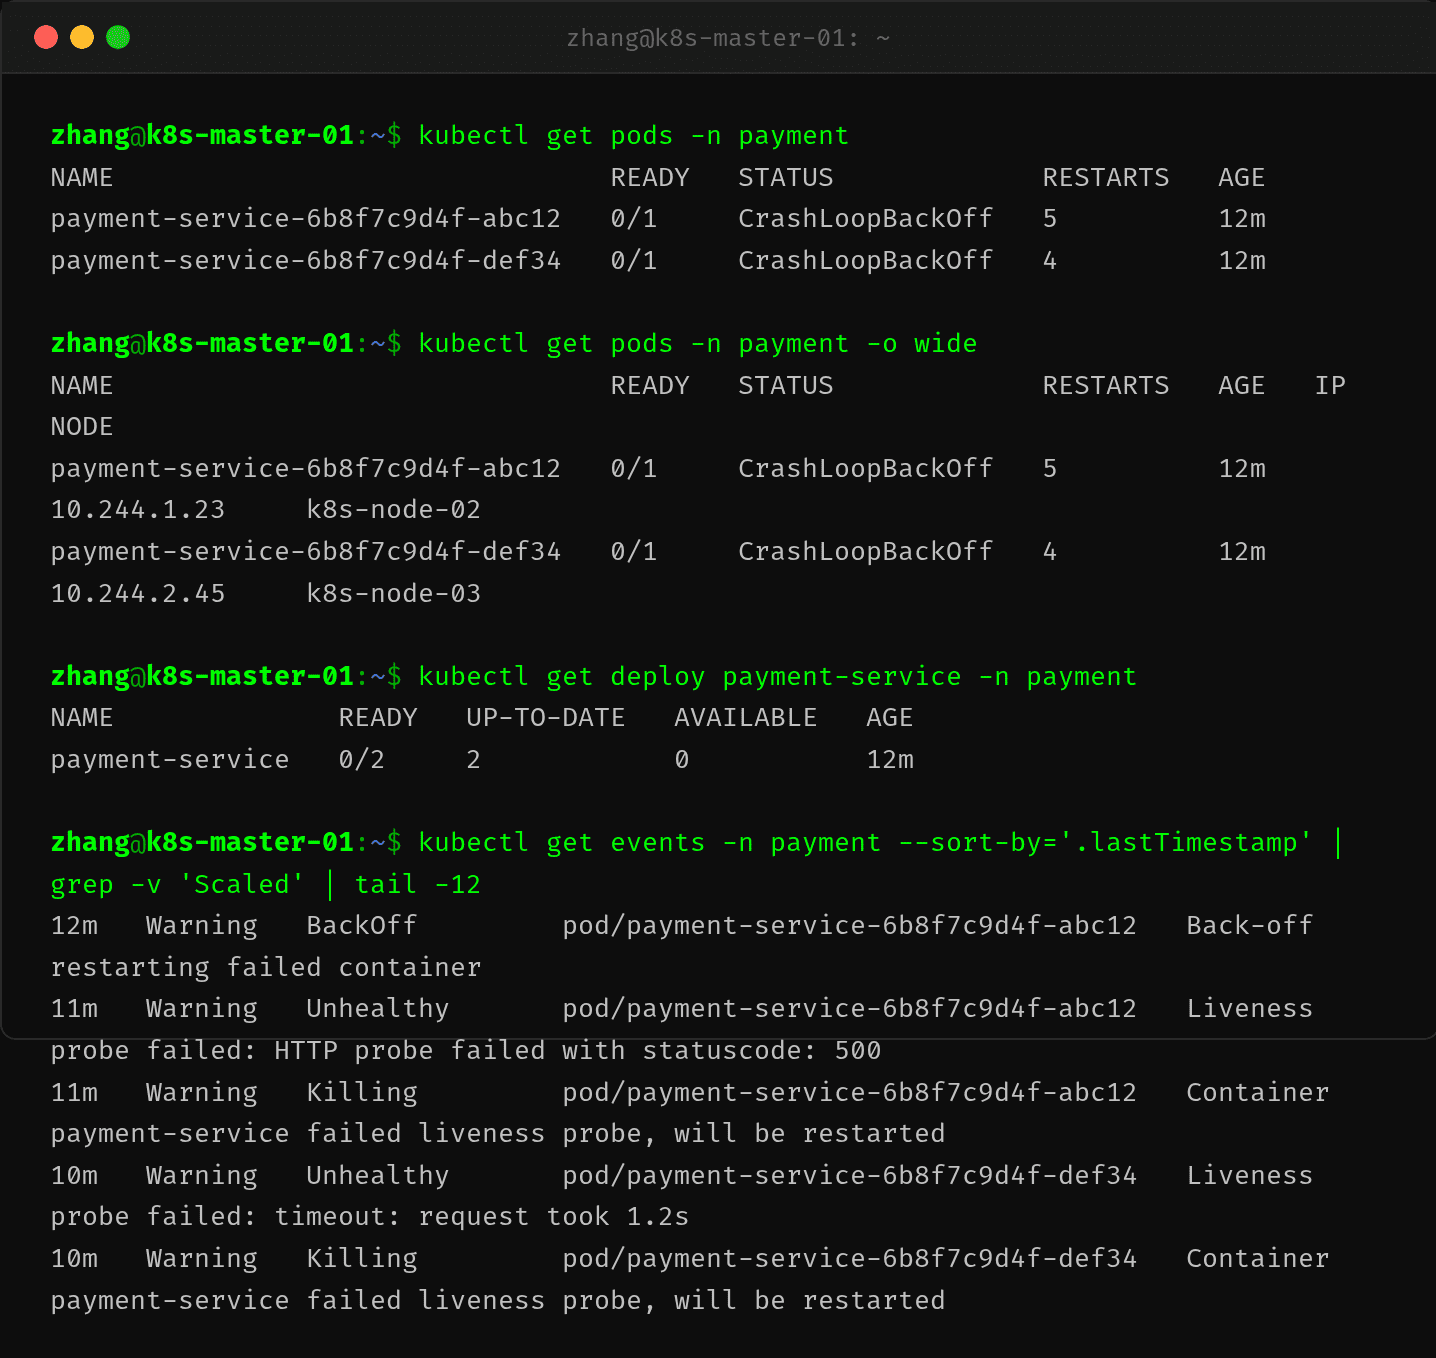Click the 'kubectl get deploy payment-service -n payment' command
This screenshot has width=1436, height=1358.
click(777, 676)
